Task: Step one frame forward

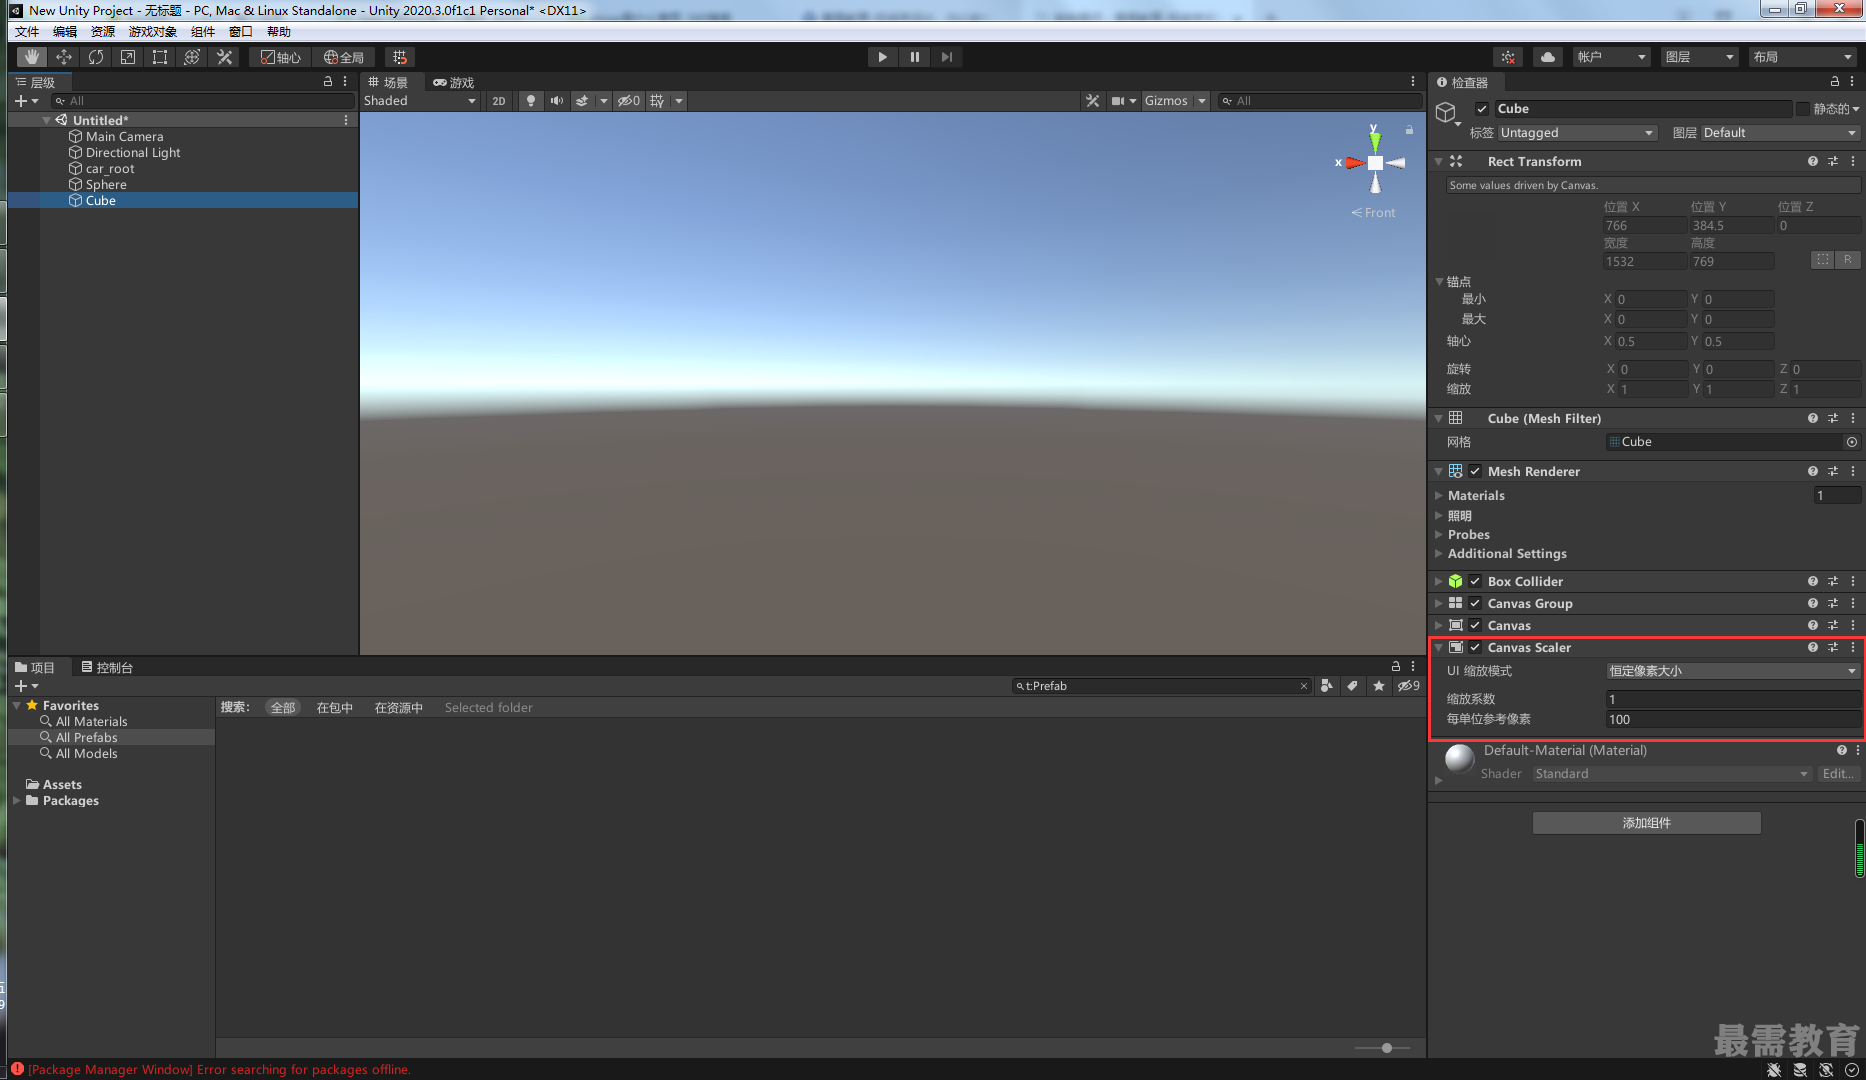Action: click(946, 57)
